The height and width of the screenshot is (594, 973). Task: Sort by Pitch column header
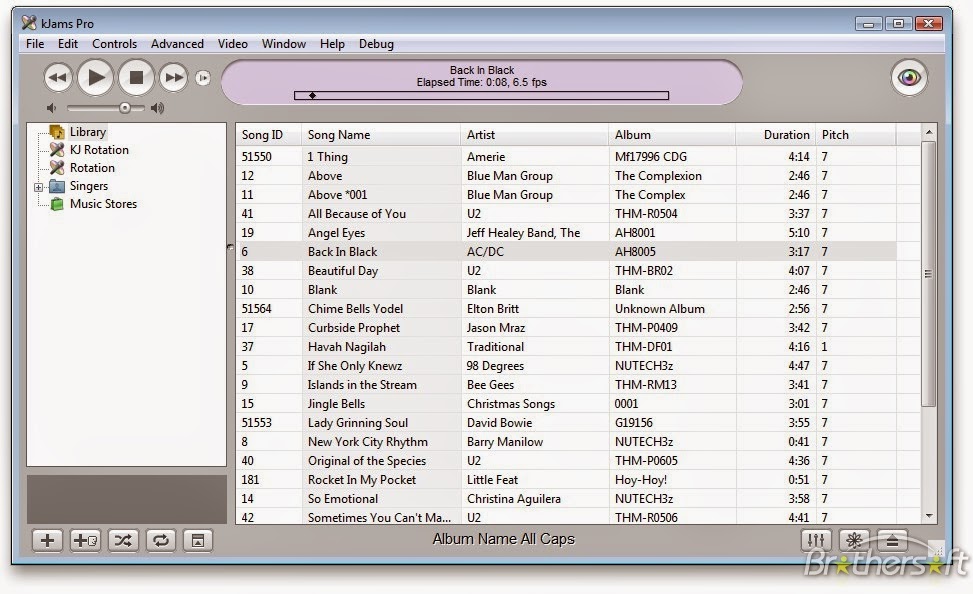click(x=855, y=135)
